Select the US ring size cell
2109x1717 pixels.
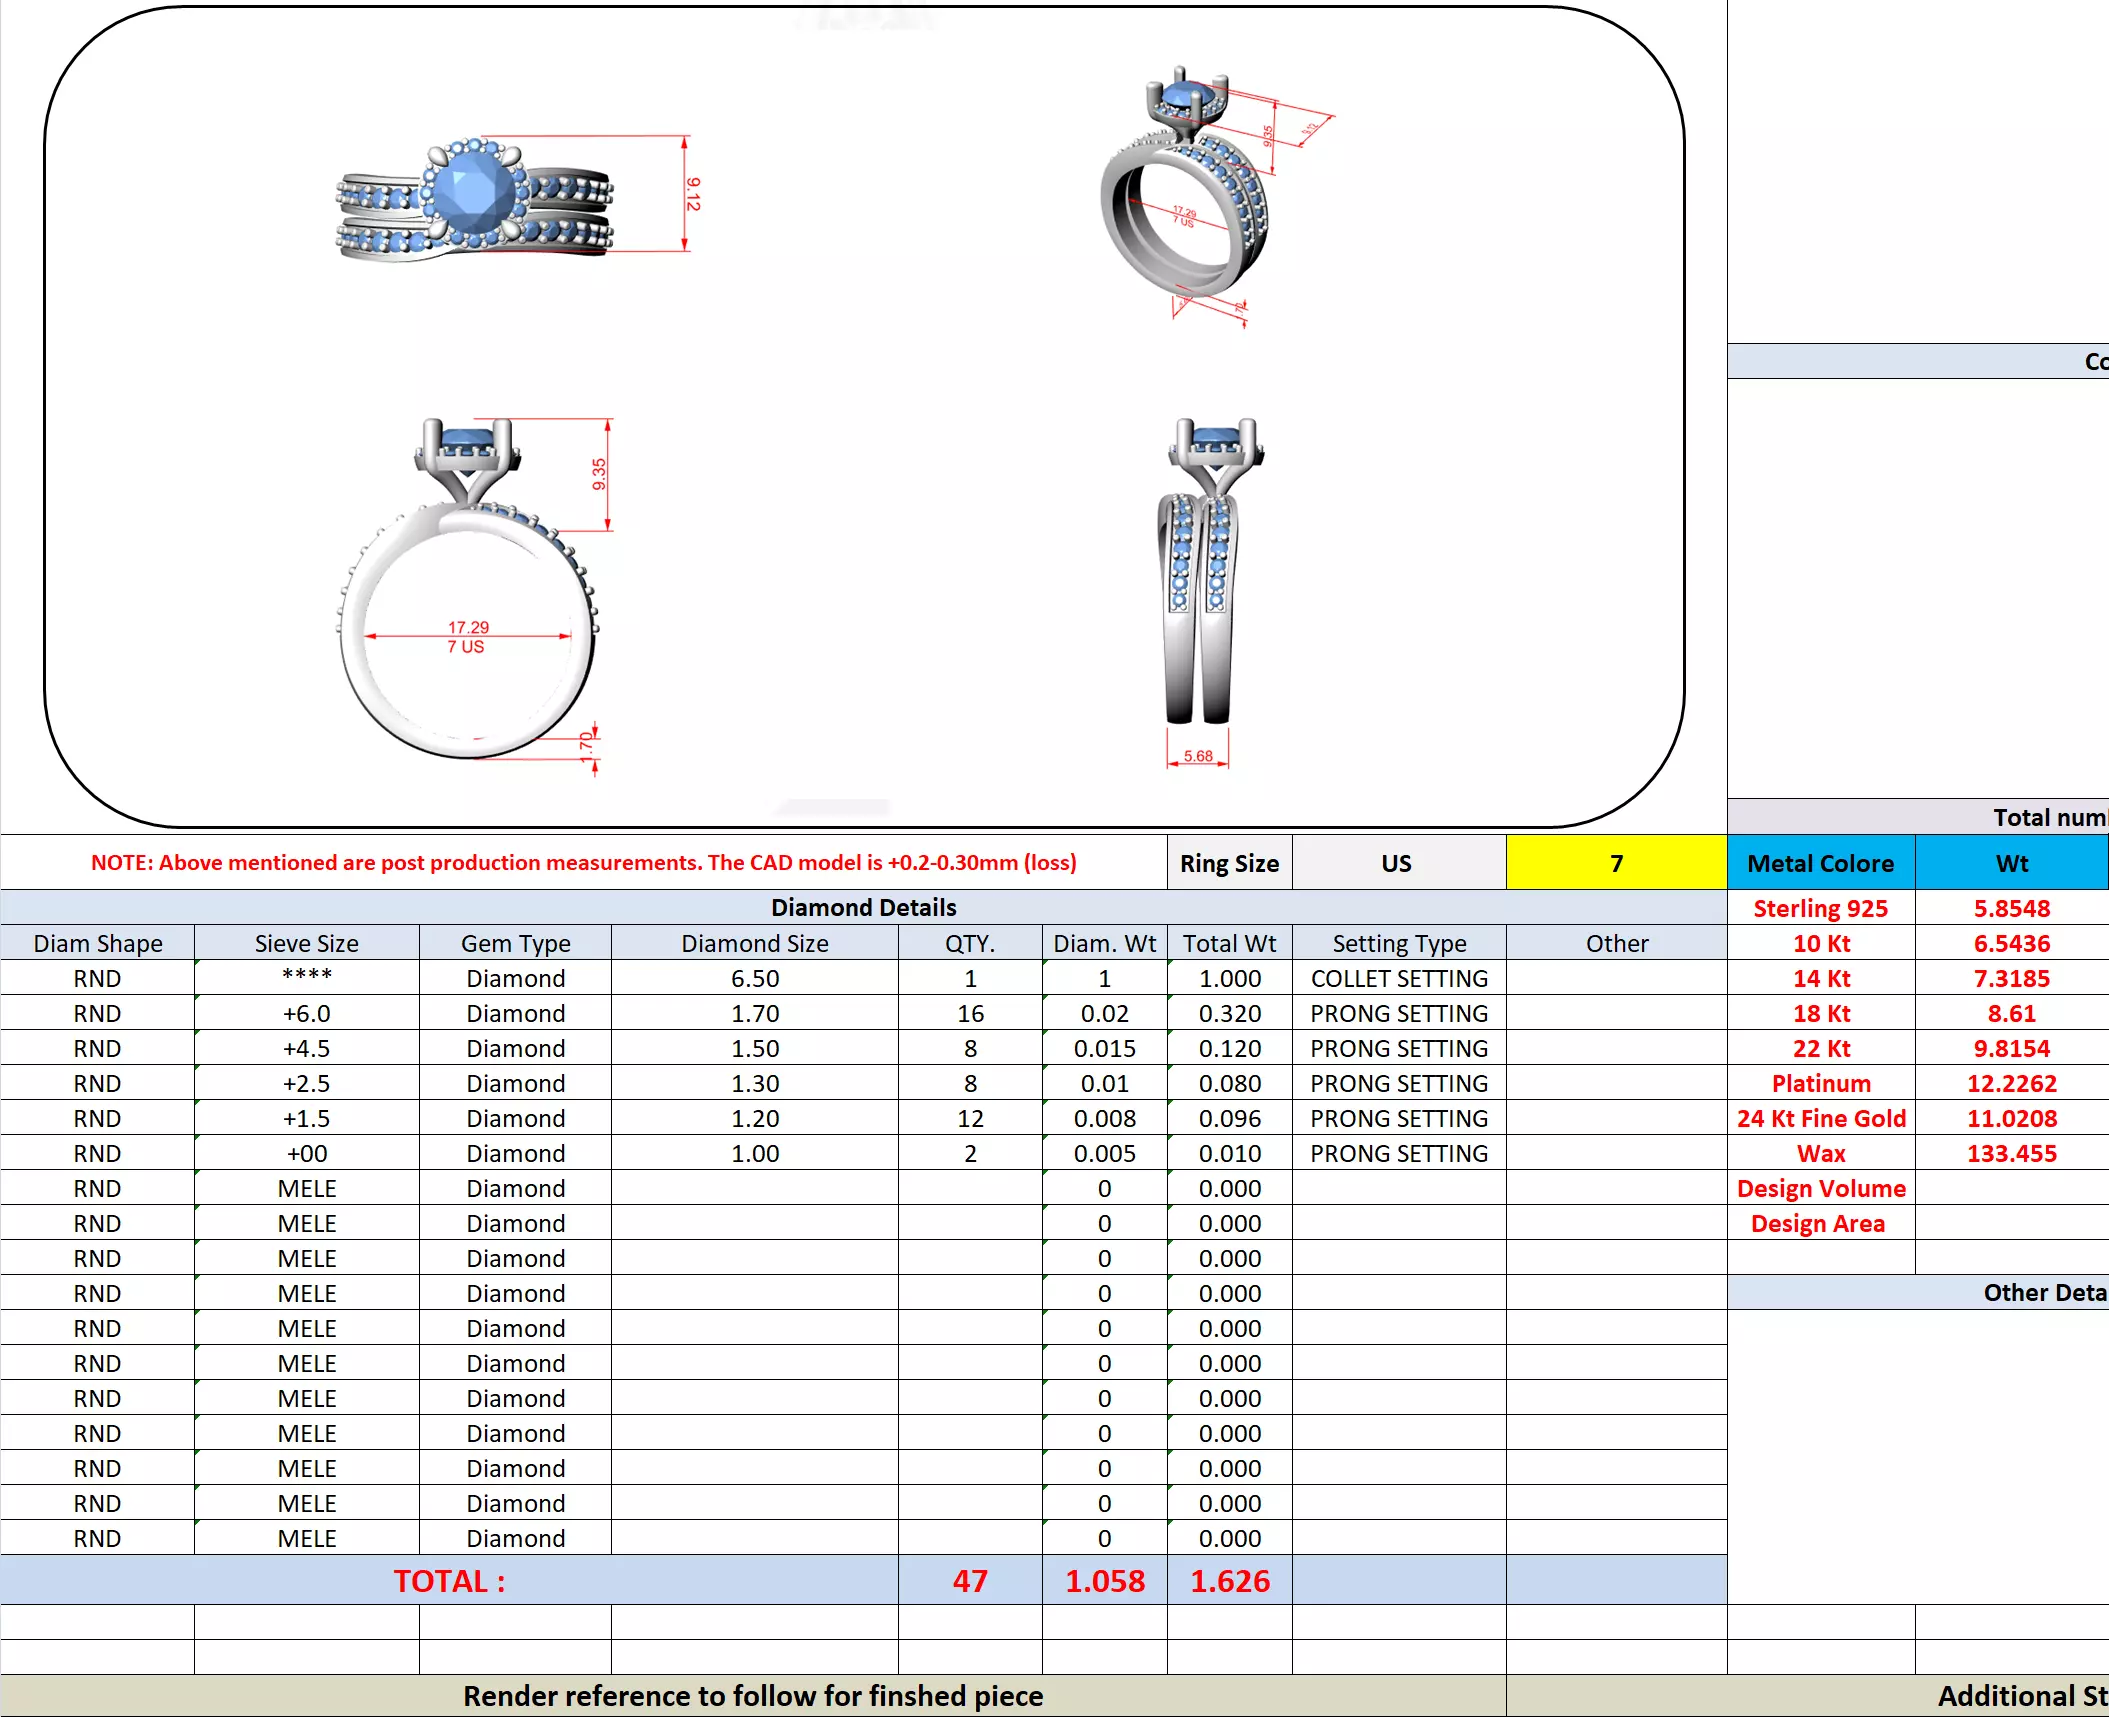[x=1397, y=863]
